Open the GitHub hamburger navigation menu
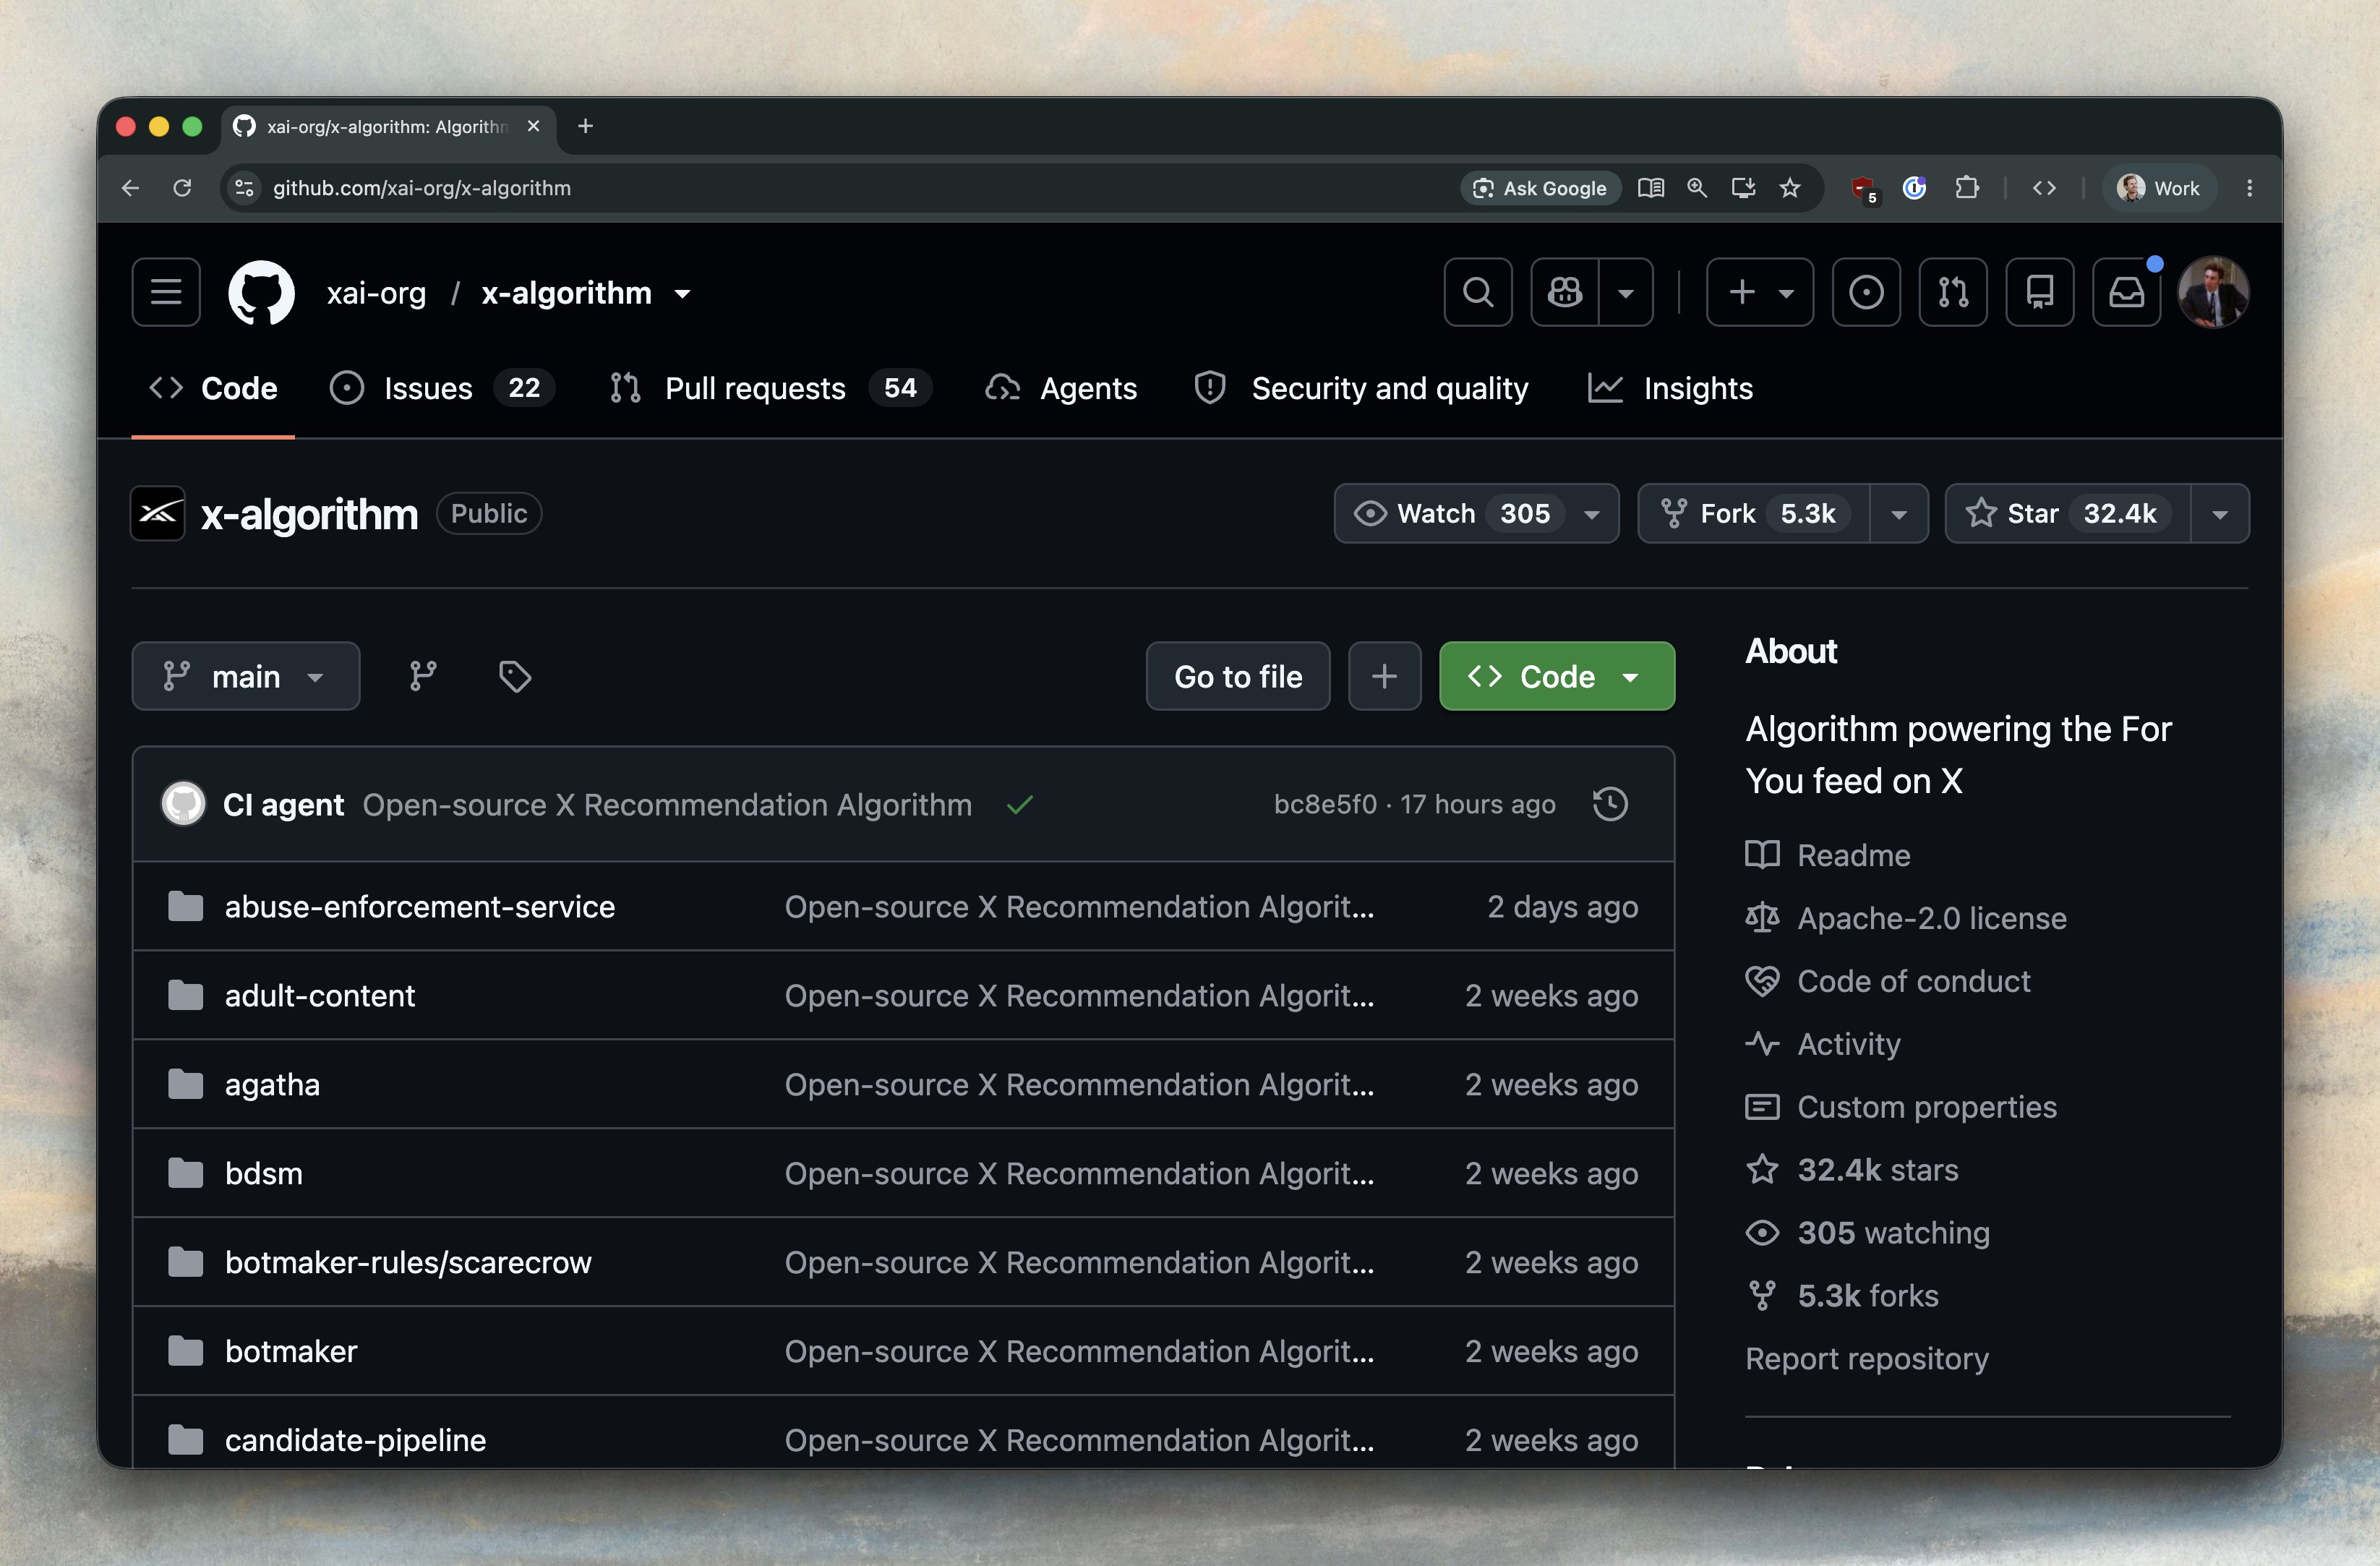Screen dimensions: 2380x1566 tap(166, 292)
